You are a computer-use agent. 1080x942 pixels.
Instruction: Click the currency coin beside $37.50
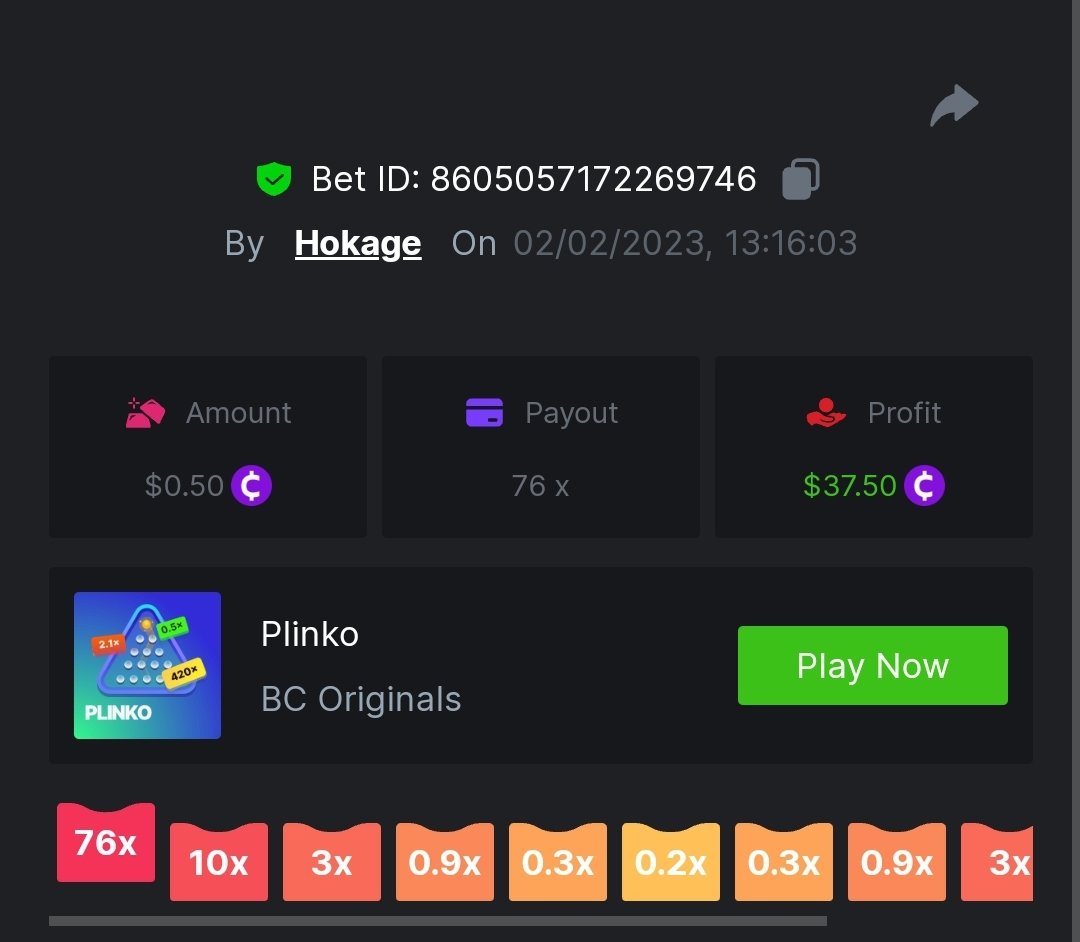[924, 485]
